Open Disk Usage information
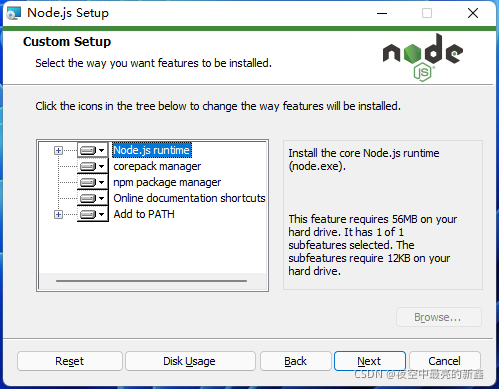 click(x=190, y=361)
